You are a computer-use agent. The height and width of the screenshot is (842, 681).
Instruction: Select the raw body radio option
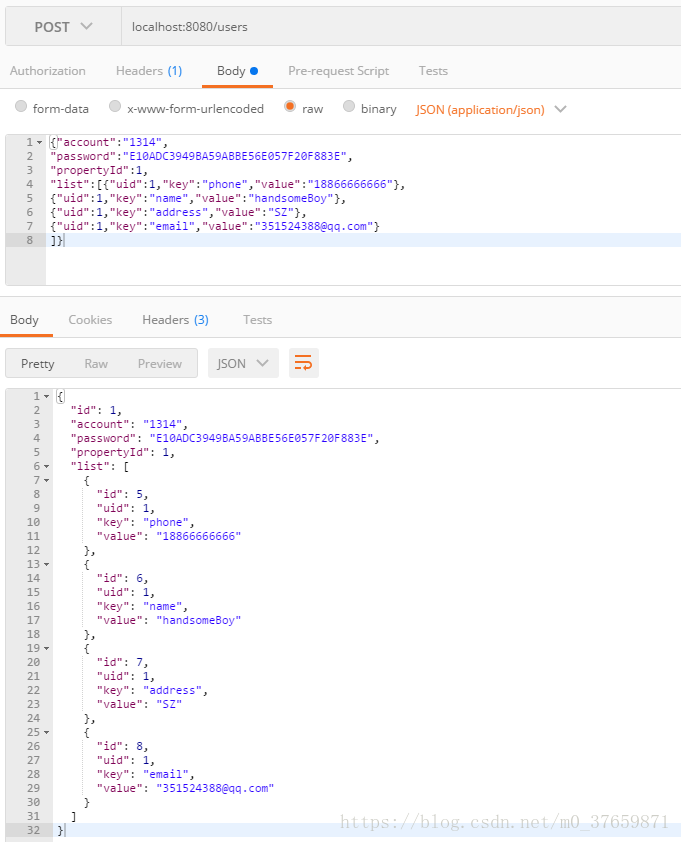tap(290, 106)
